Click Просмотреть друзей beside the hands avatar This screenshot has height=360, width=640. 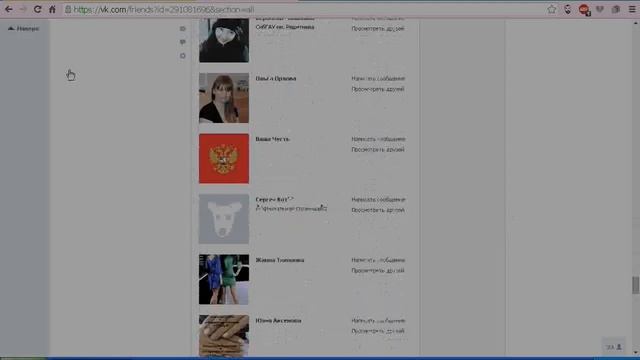point(378,331)
